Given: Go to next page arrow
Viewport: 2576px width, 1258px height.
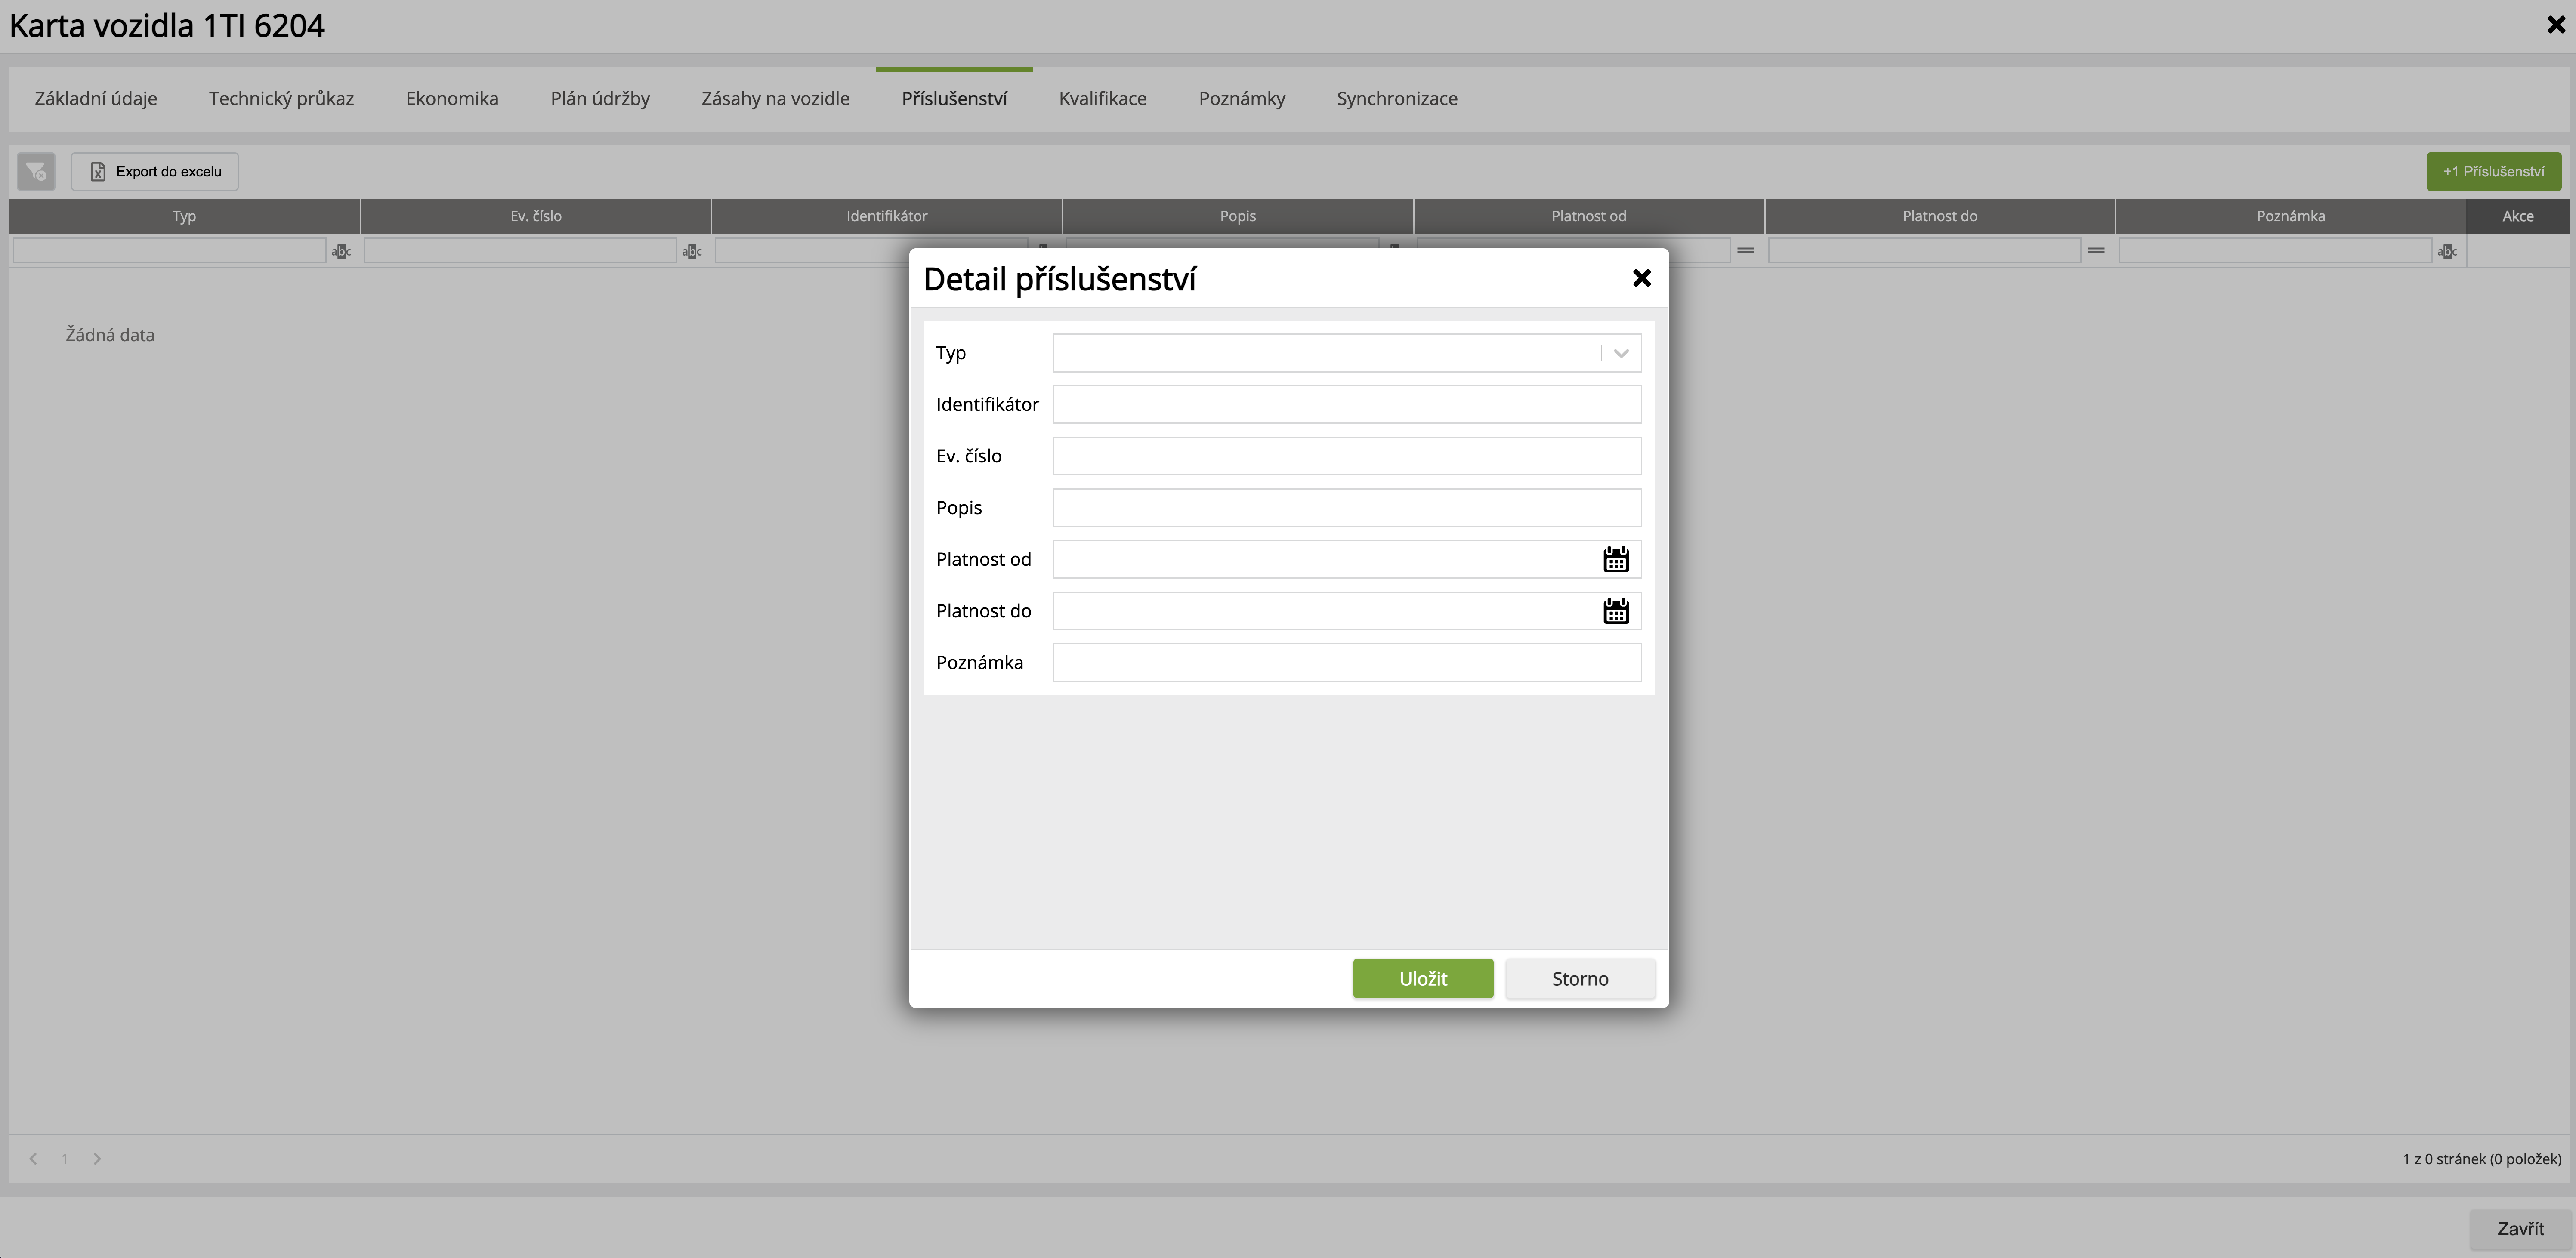Looking at the screenshot, I should tap(97, 1159).
